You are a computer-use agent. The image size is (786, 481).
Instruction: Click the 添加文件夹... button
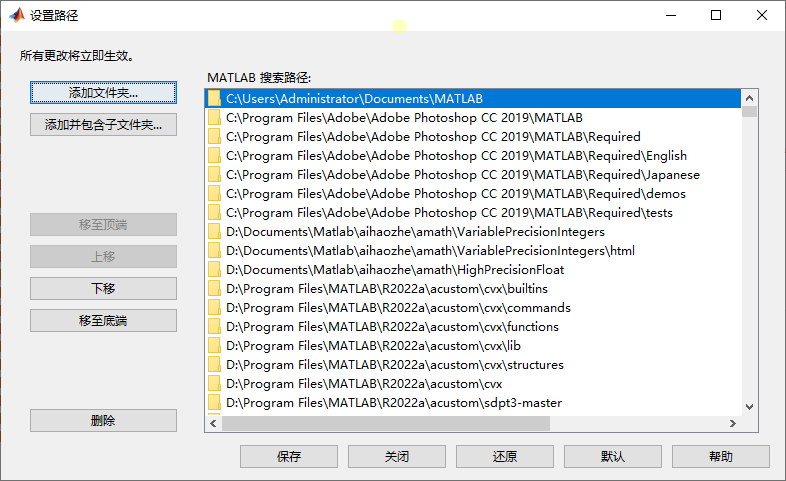(103, 93)
